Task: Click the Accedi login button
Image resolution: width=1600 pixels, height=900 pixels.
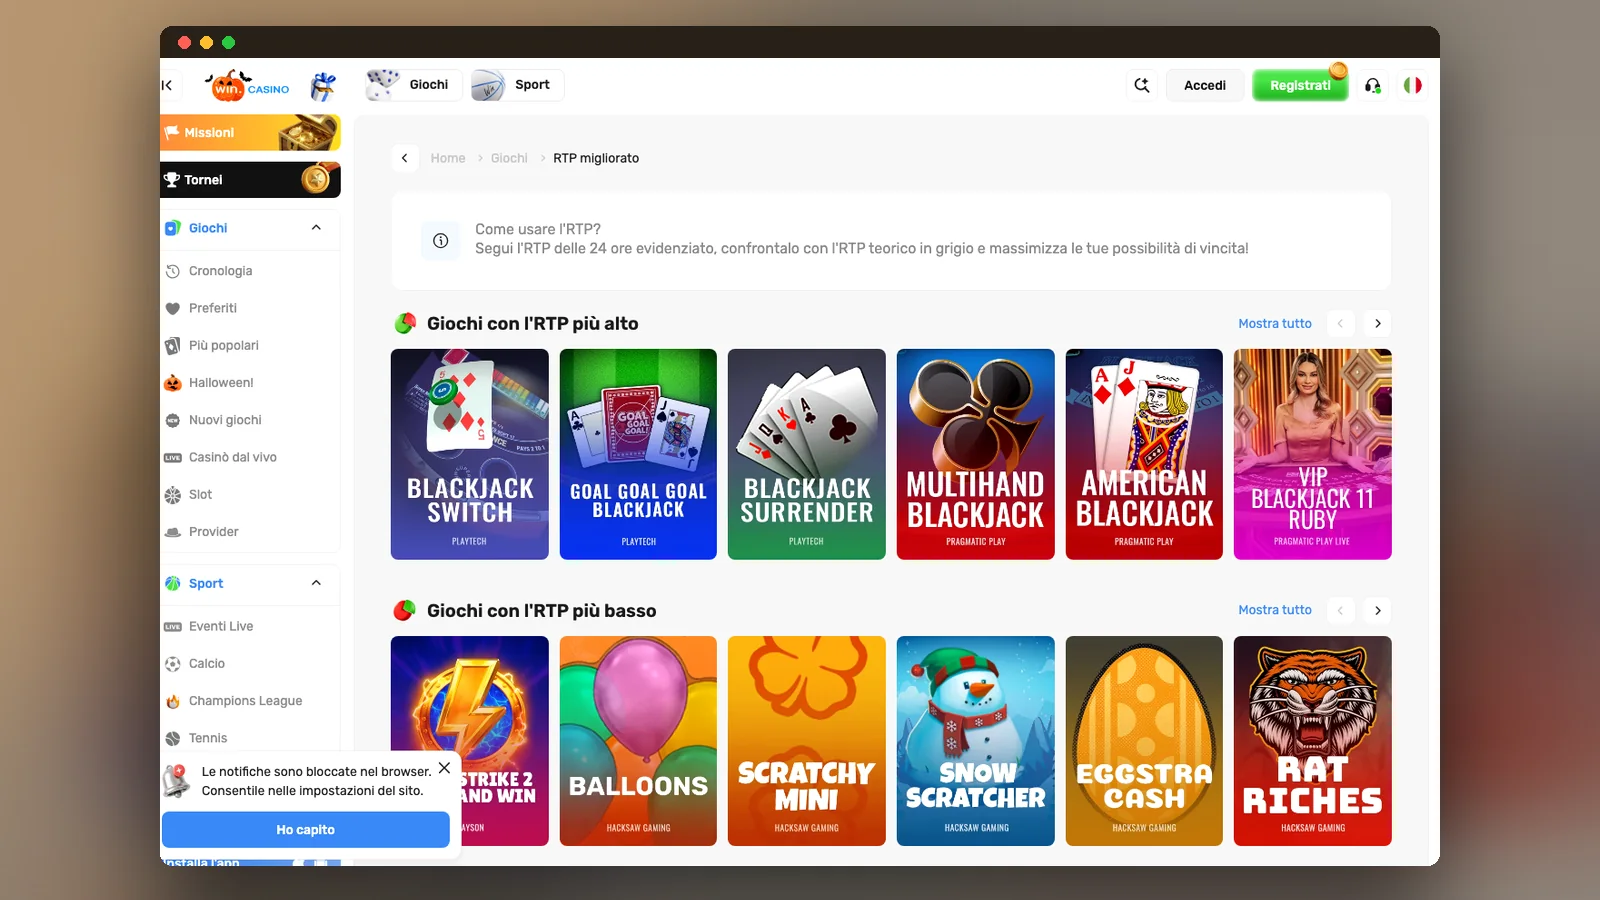Action: (x=1205, y=85)
